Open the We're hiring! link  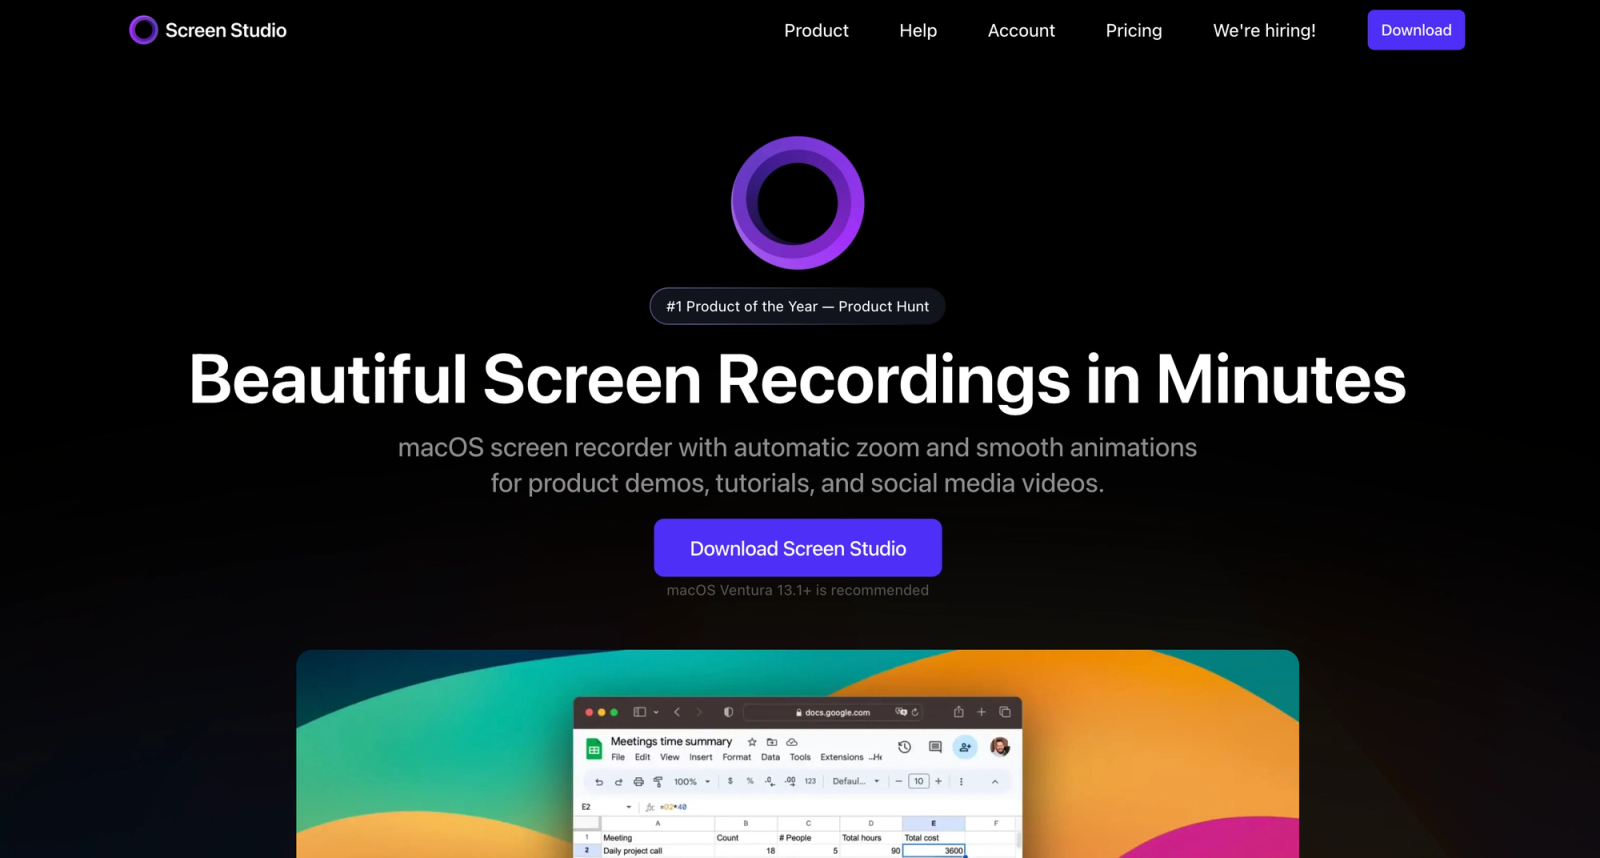click(1264, 31)
